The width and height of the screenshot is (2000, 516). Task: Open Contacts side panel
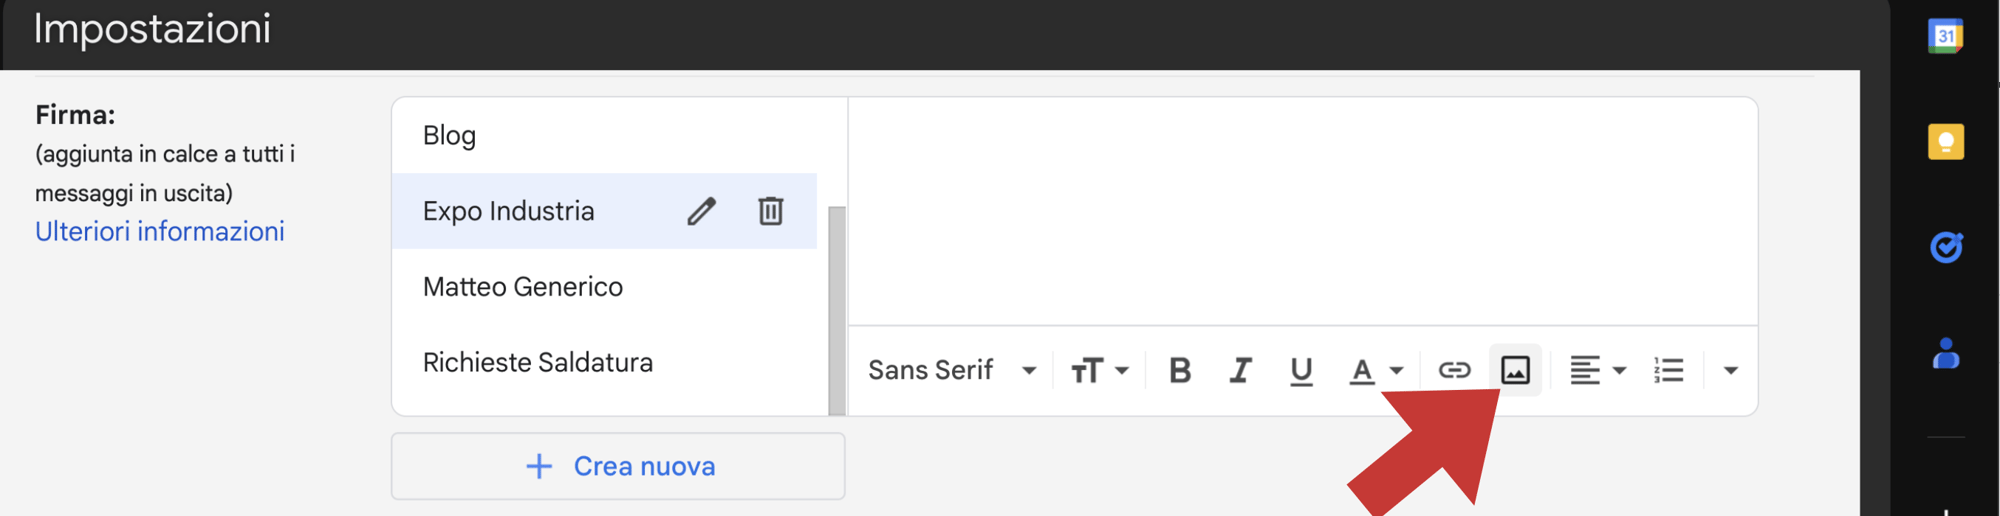click(x=1946, y=353)
